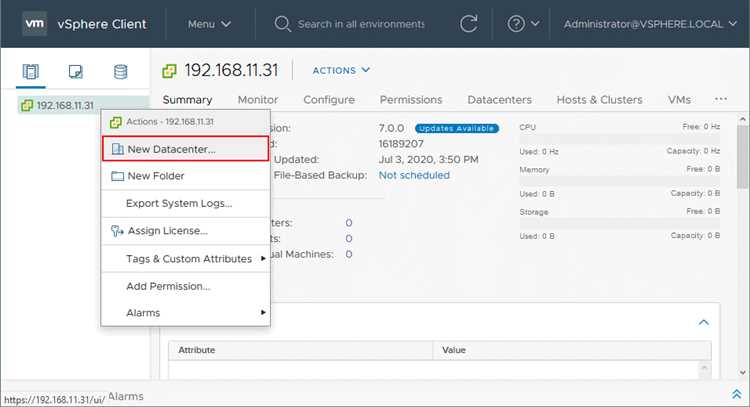Click the hosts count 0 link

click(x=349, y=239)
